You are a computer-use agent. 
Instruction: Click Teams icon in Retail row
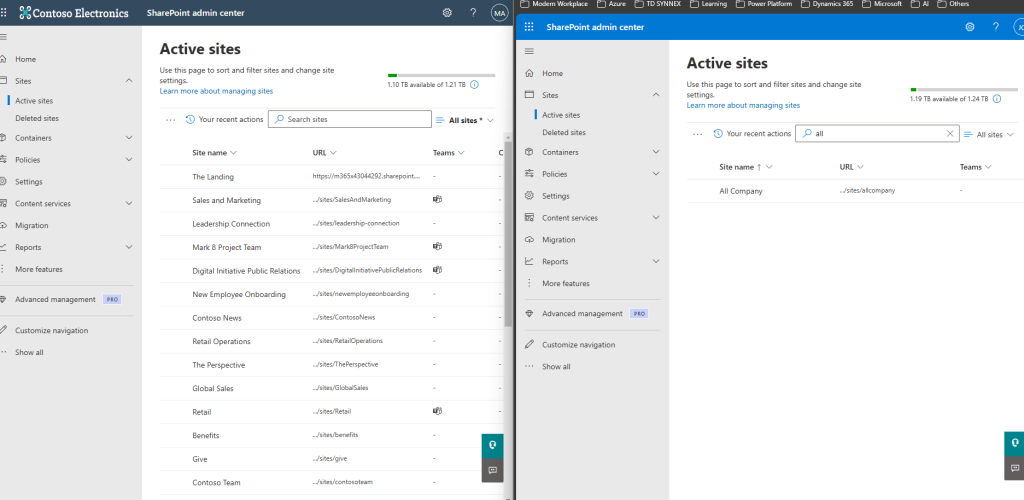pos(438,411)
